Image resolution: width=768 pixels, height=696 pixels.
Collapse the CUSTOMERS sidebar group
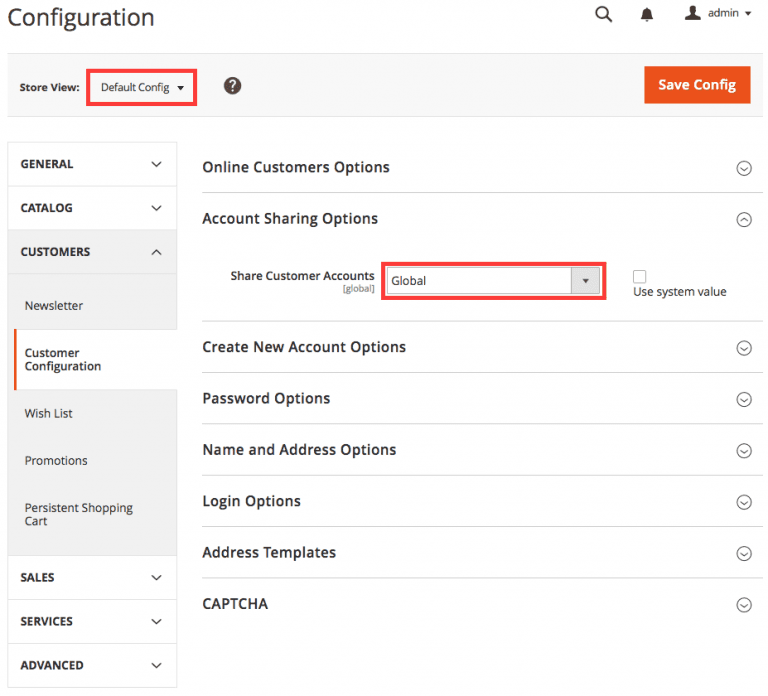point(91,252)
